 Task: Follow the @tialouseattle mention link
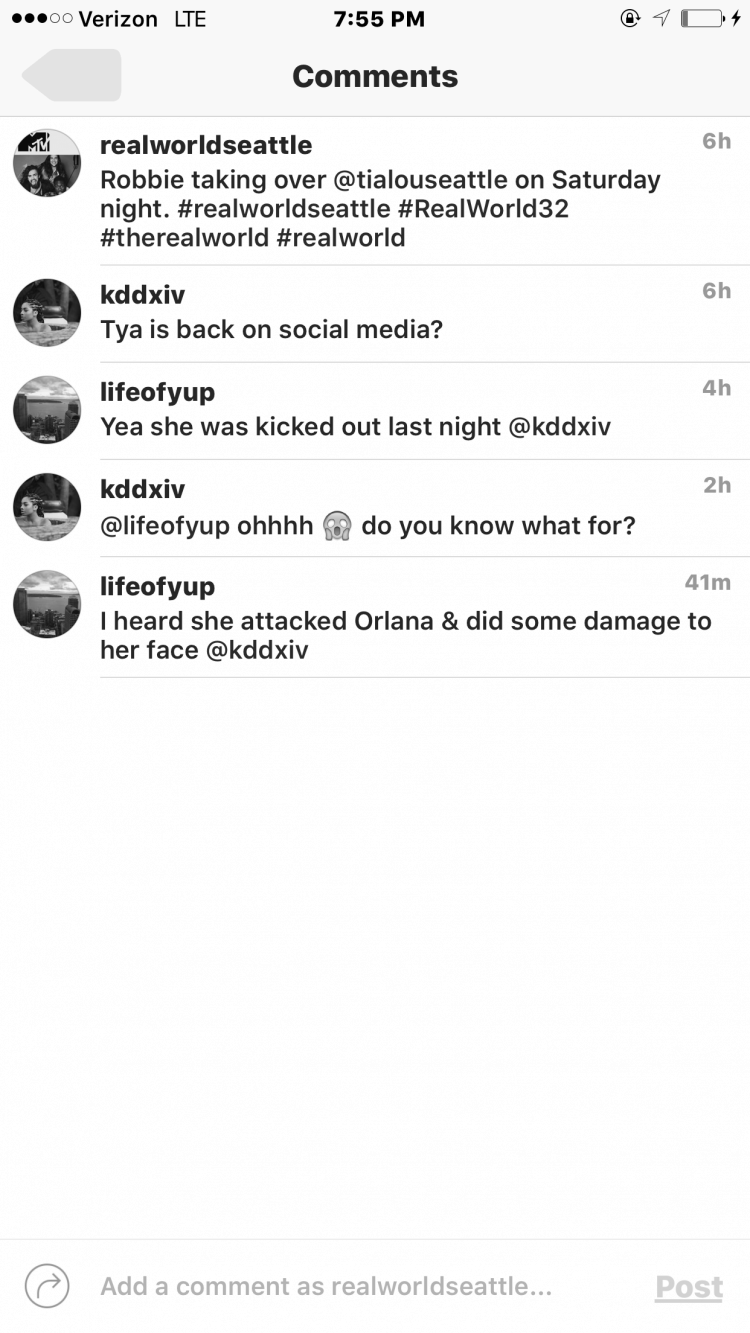point(428,180)
